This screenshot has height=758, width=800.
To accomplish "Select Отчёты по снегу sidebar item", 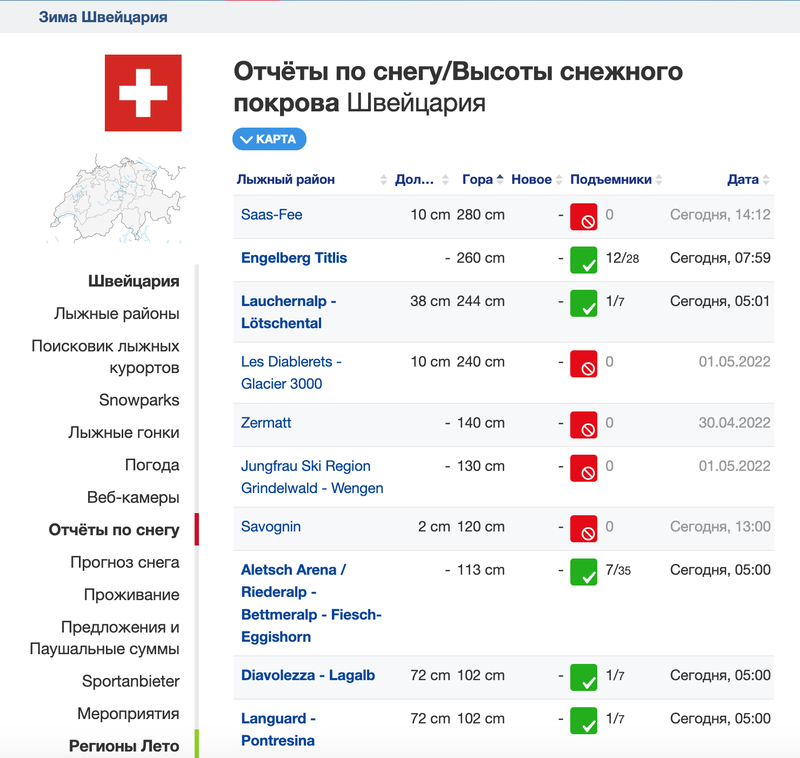I will [x=114, y=530].
